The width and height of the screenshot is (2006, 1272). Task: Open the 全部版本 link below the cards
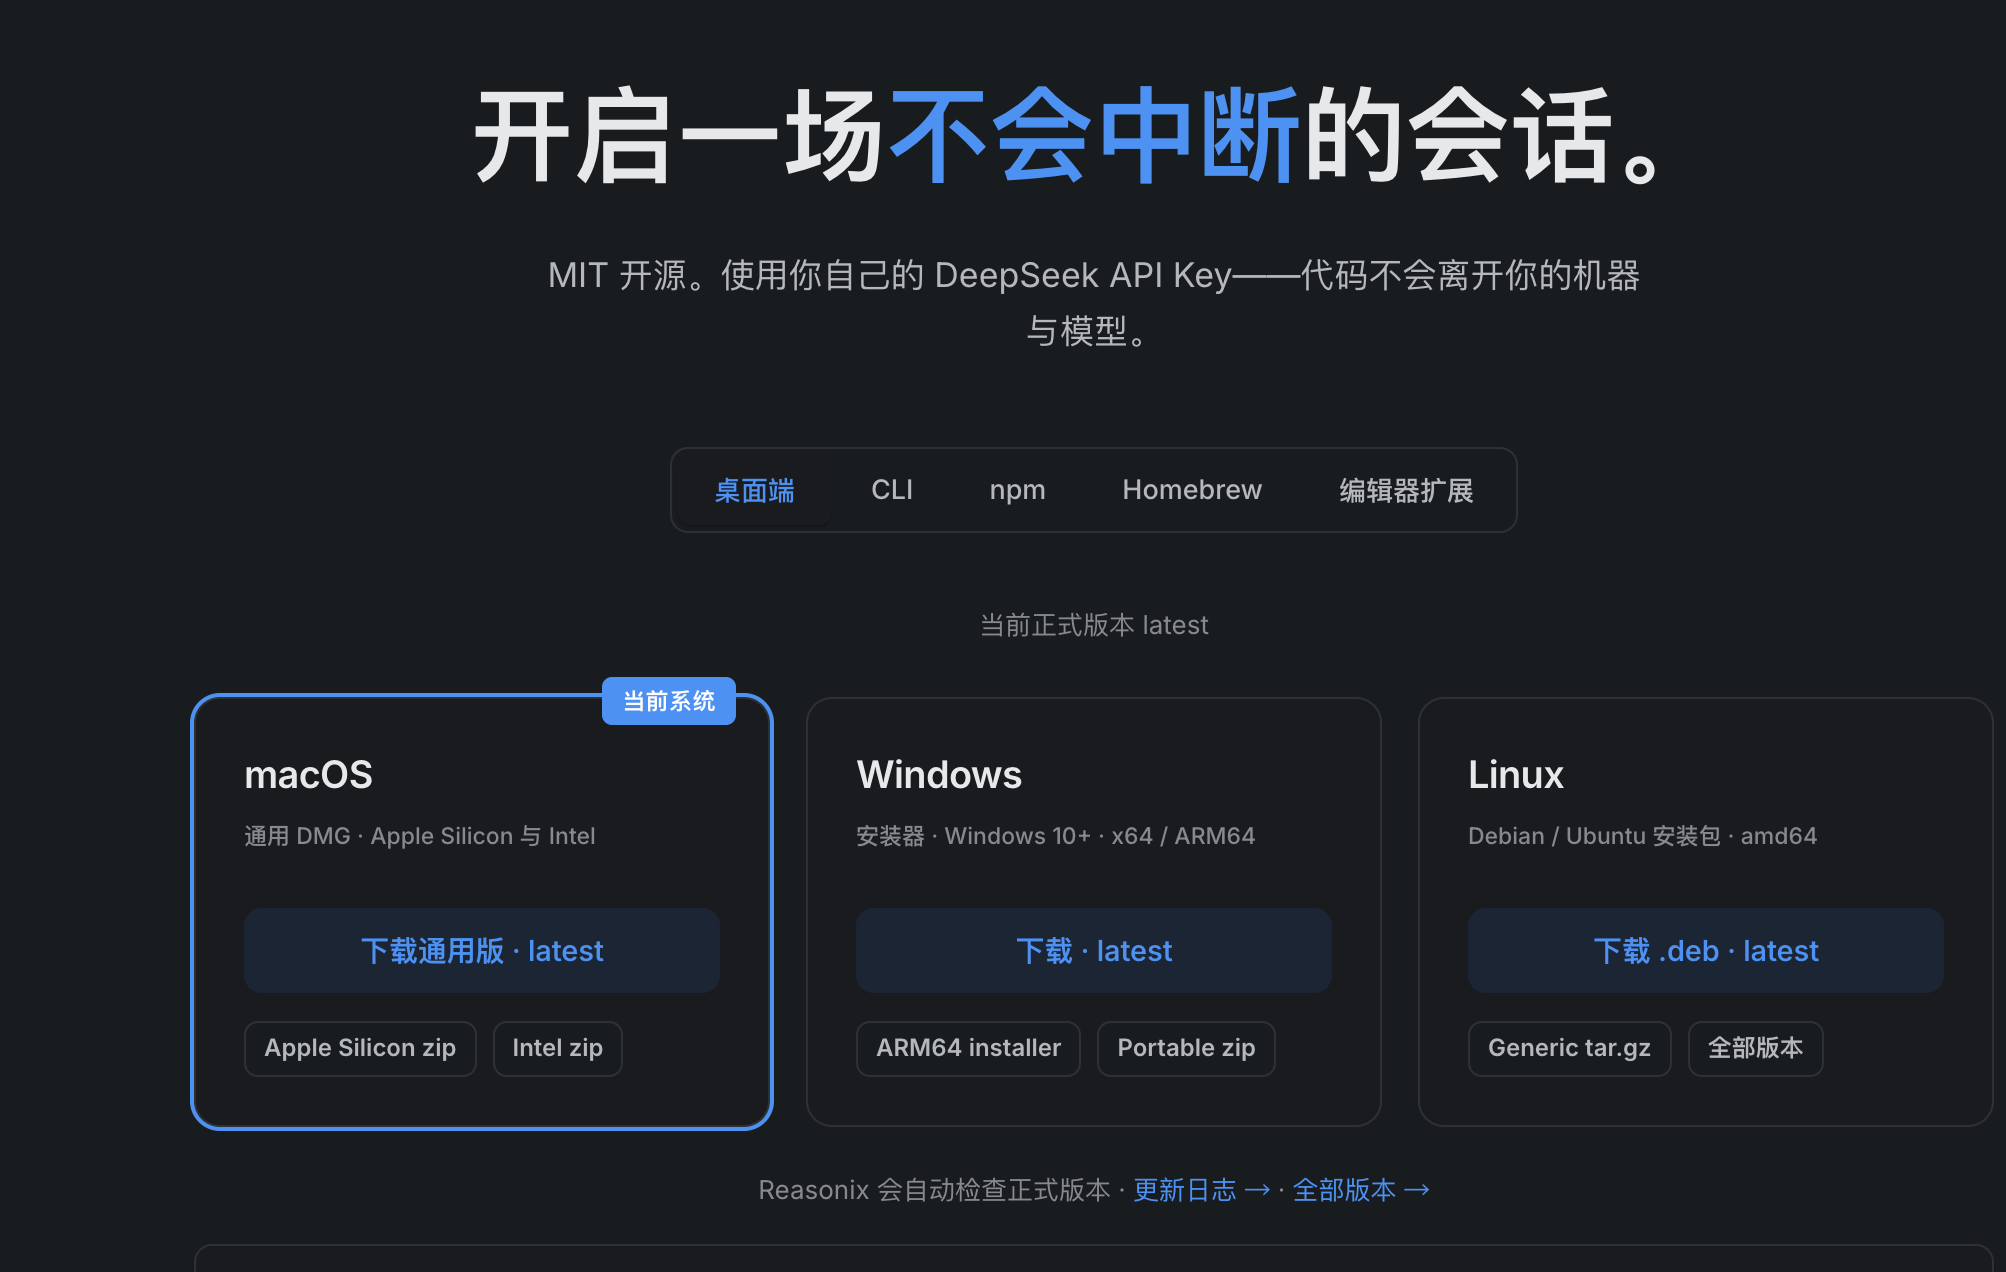(1362, 1190)
